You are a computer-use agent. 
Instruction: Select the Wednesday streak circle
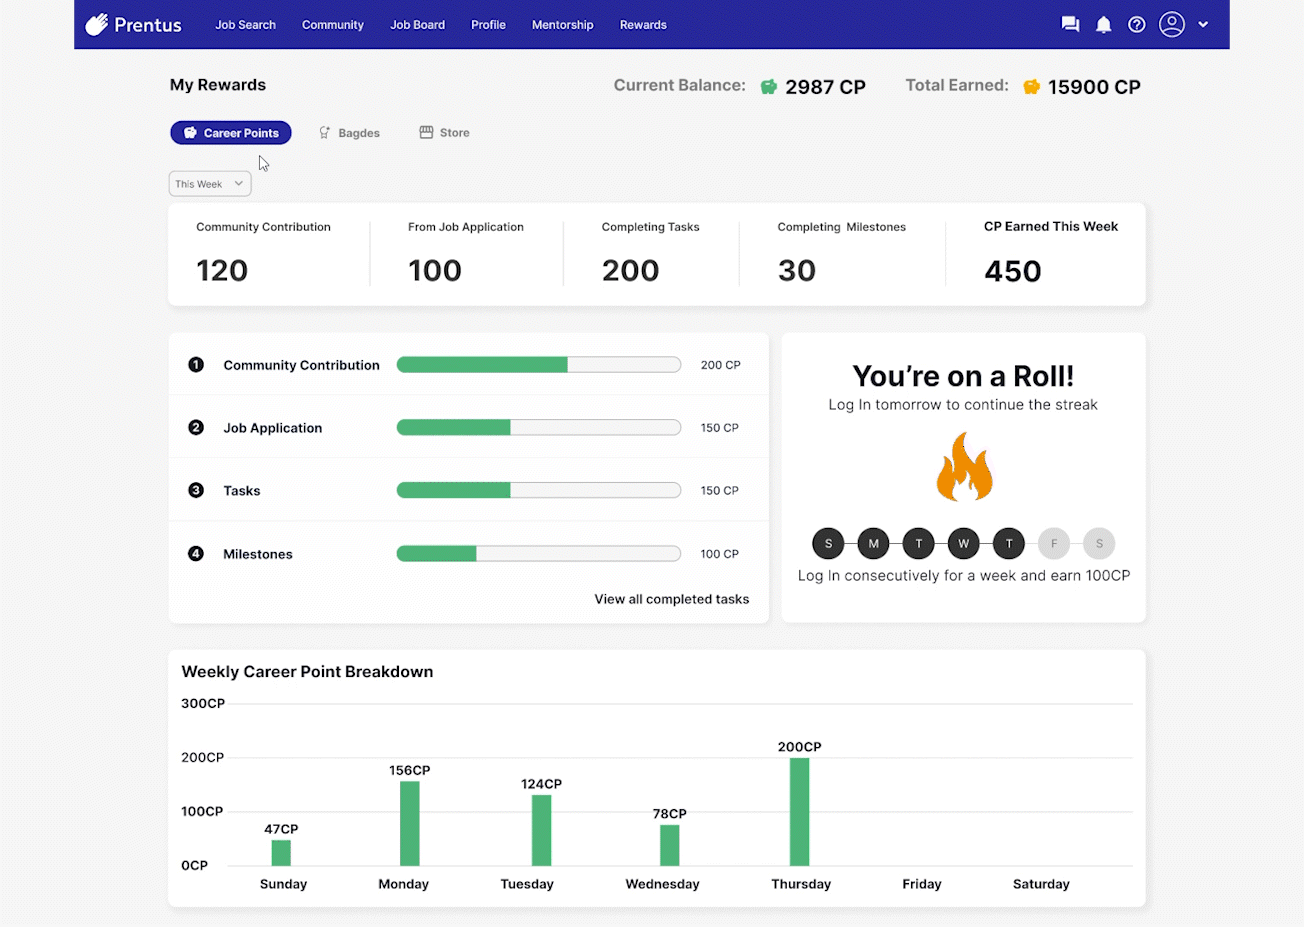[x=964, y=544]
